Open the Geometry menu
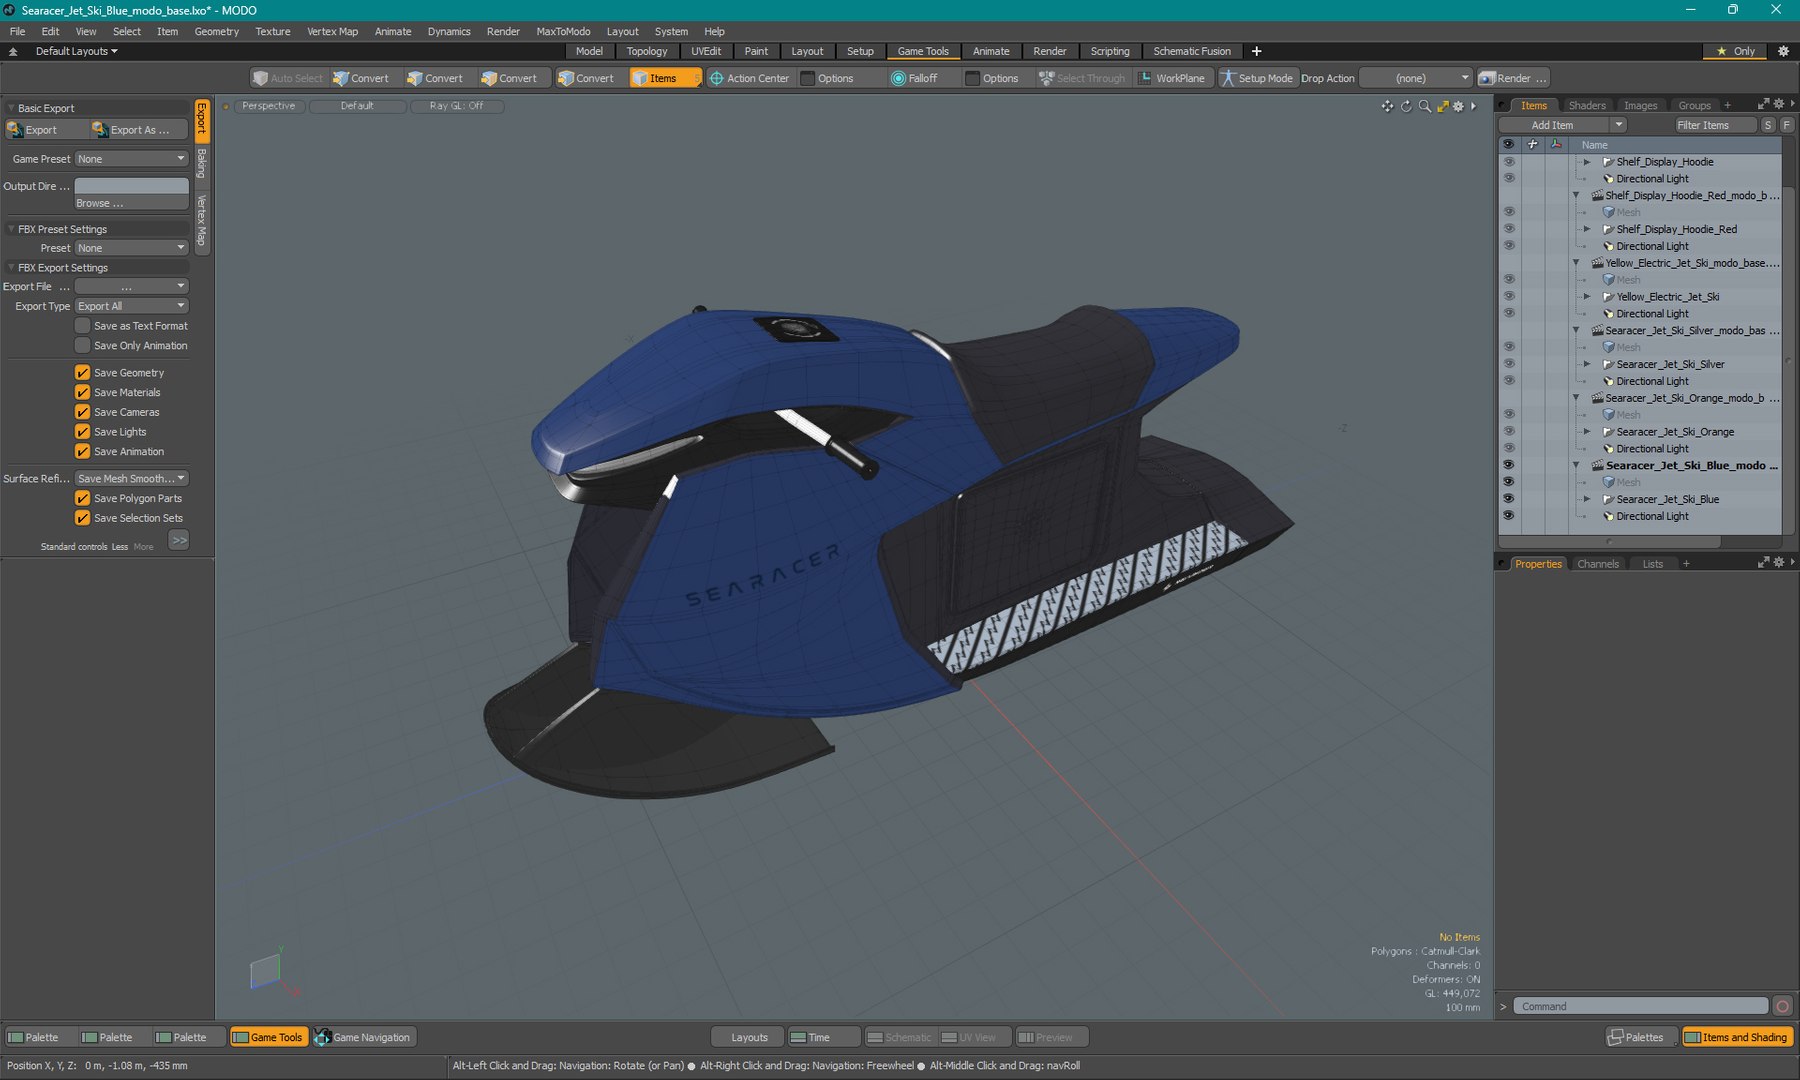Viewport: 1800px width, 1080px height. [x=216, y=31]
